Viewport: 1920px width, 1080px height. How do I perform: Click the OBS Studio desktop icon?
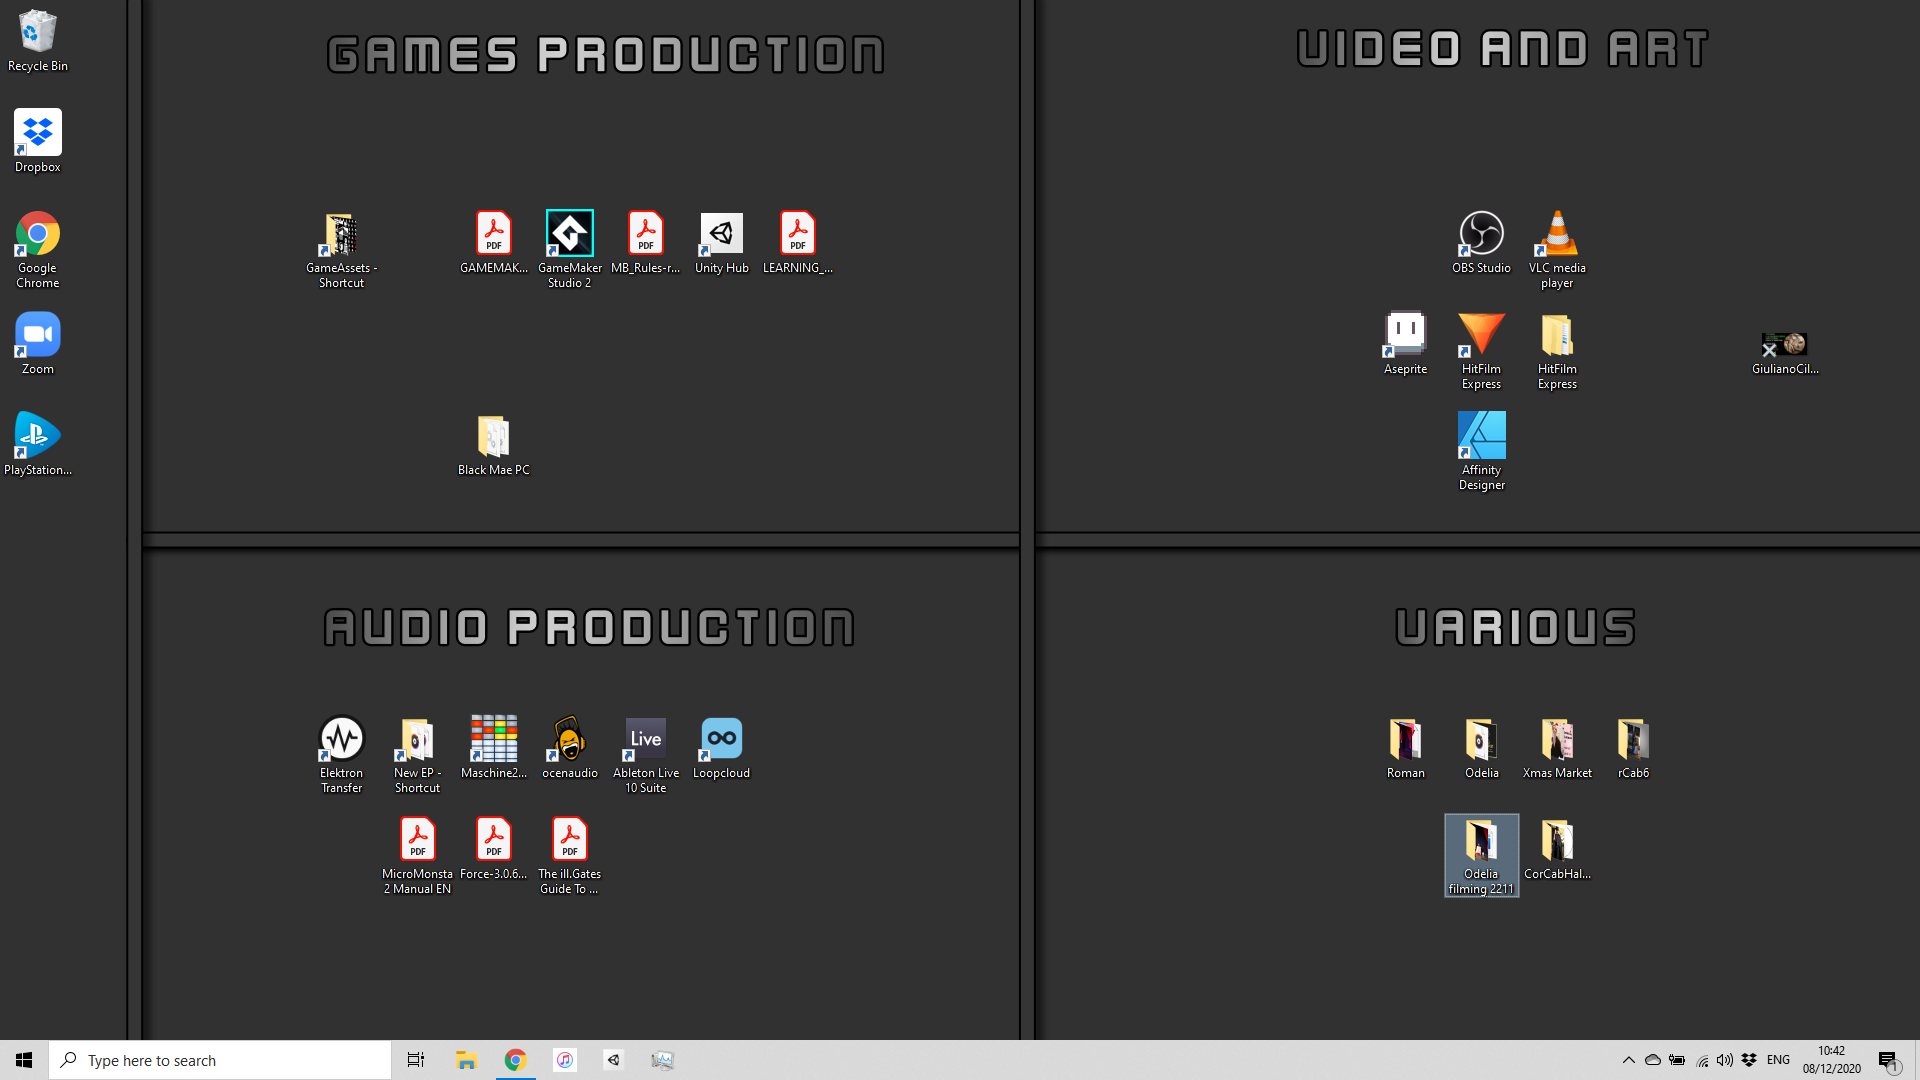pyautogui.click(x=1481, y=234)
